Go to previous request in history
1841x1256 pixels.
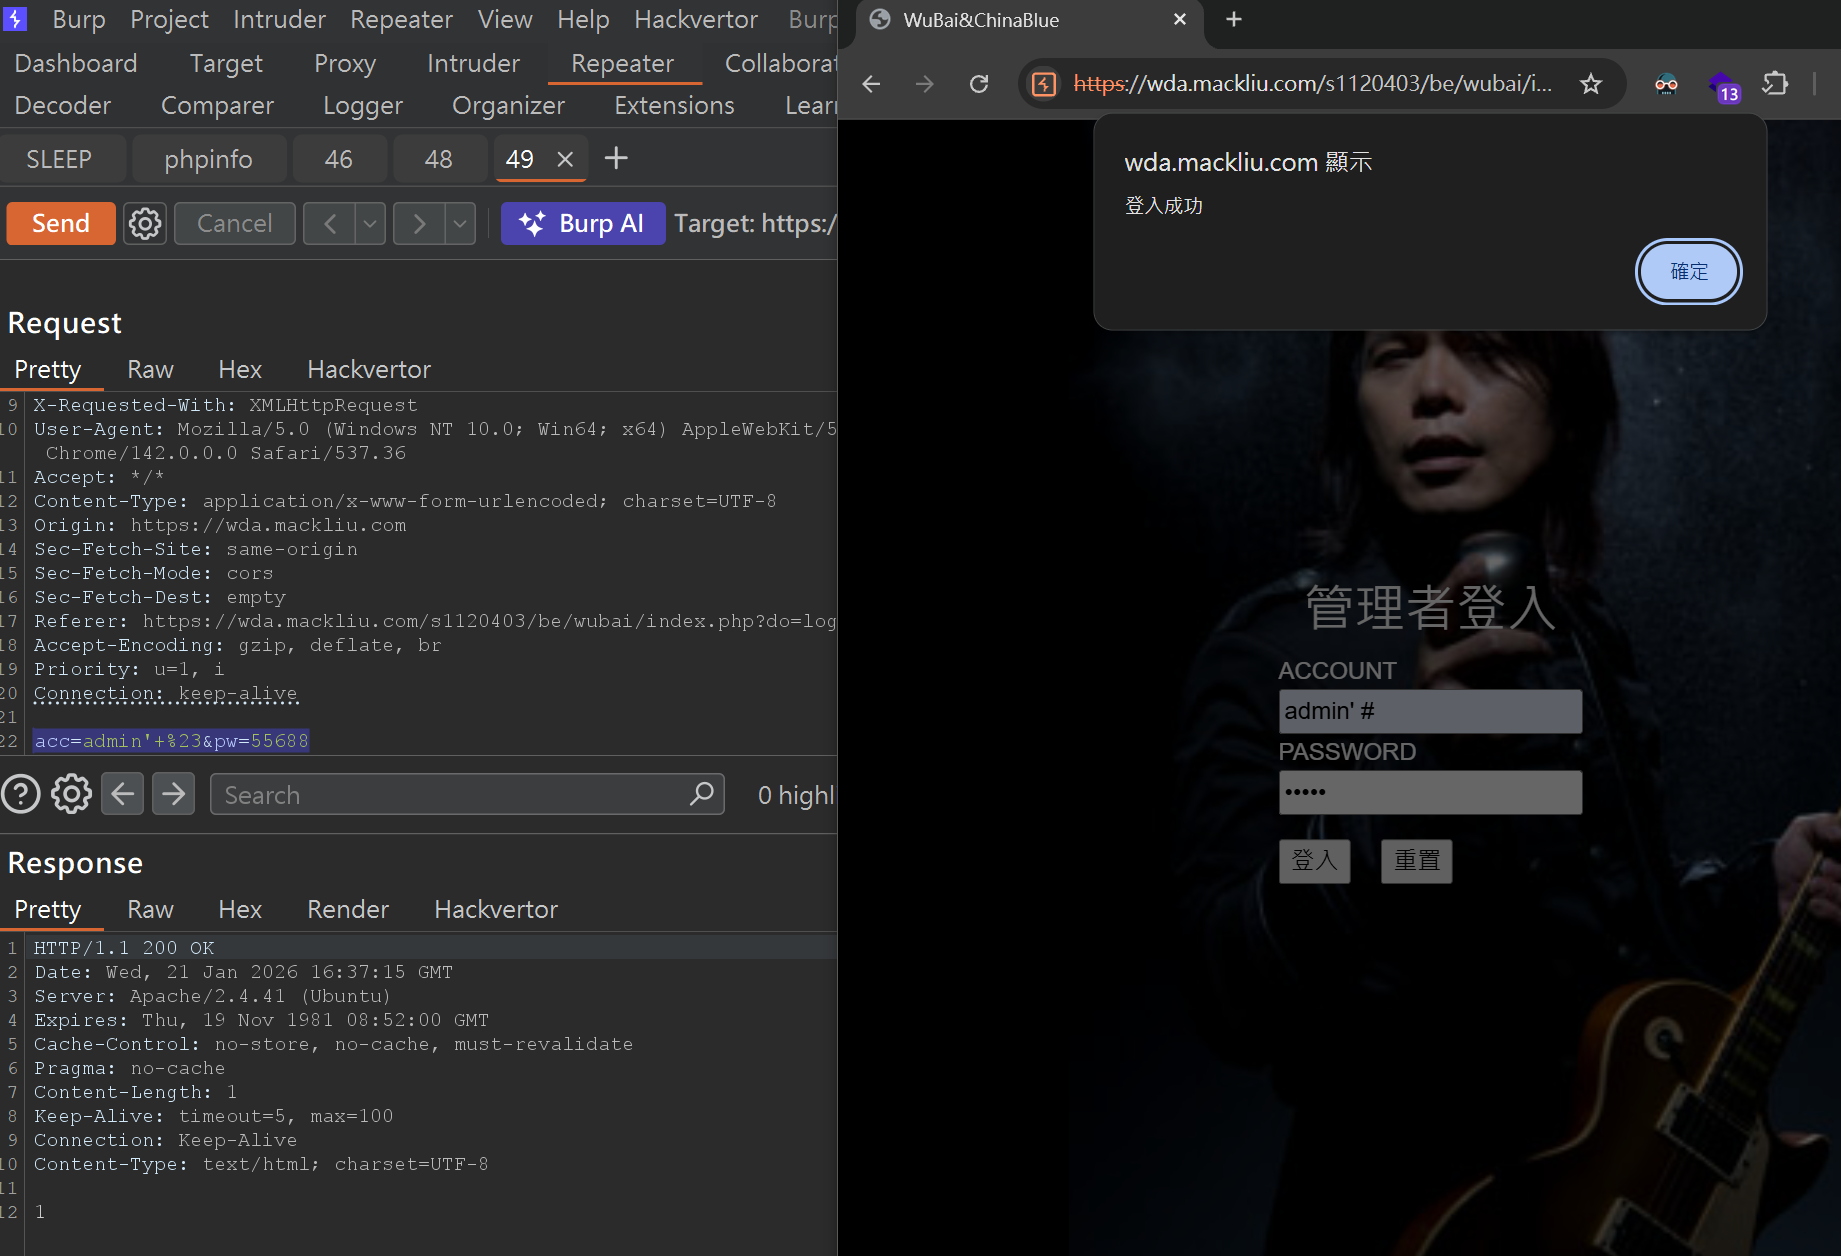[x=329, y=223]
